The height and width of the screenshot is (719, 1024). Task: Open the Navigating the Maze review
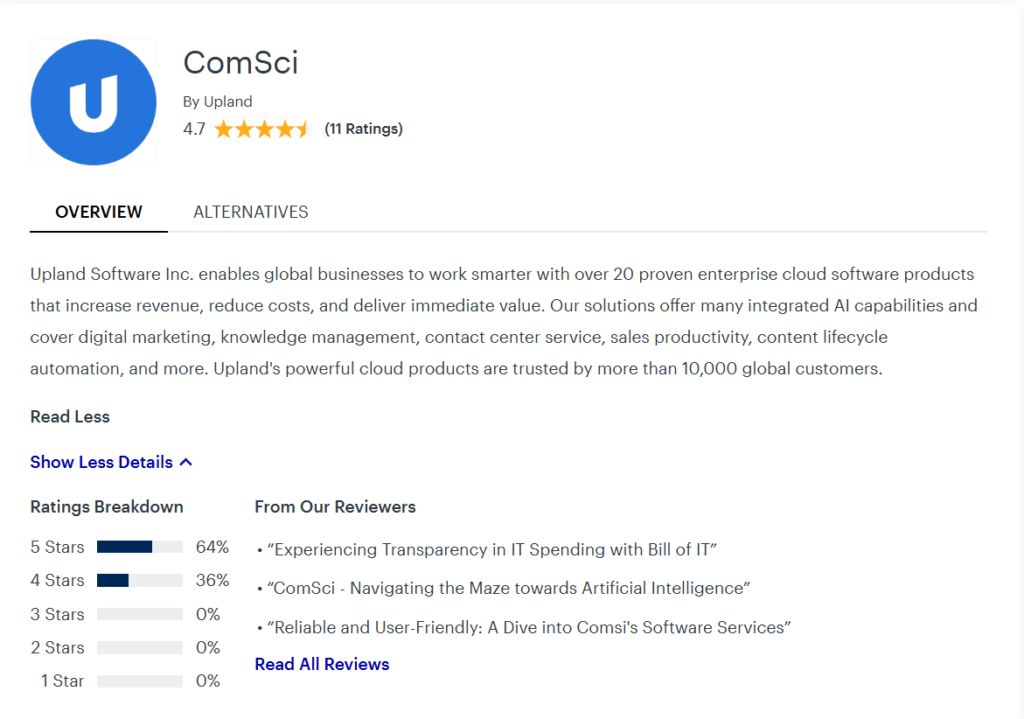tap(510, 588)
